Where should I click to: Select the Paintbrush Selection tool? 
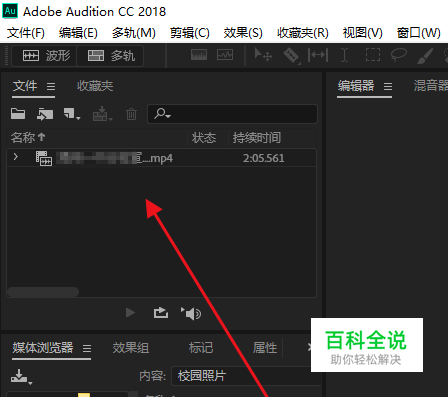(x=425, y=56)
